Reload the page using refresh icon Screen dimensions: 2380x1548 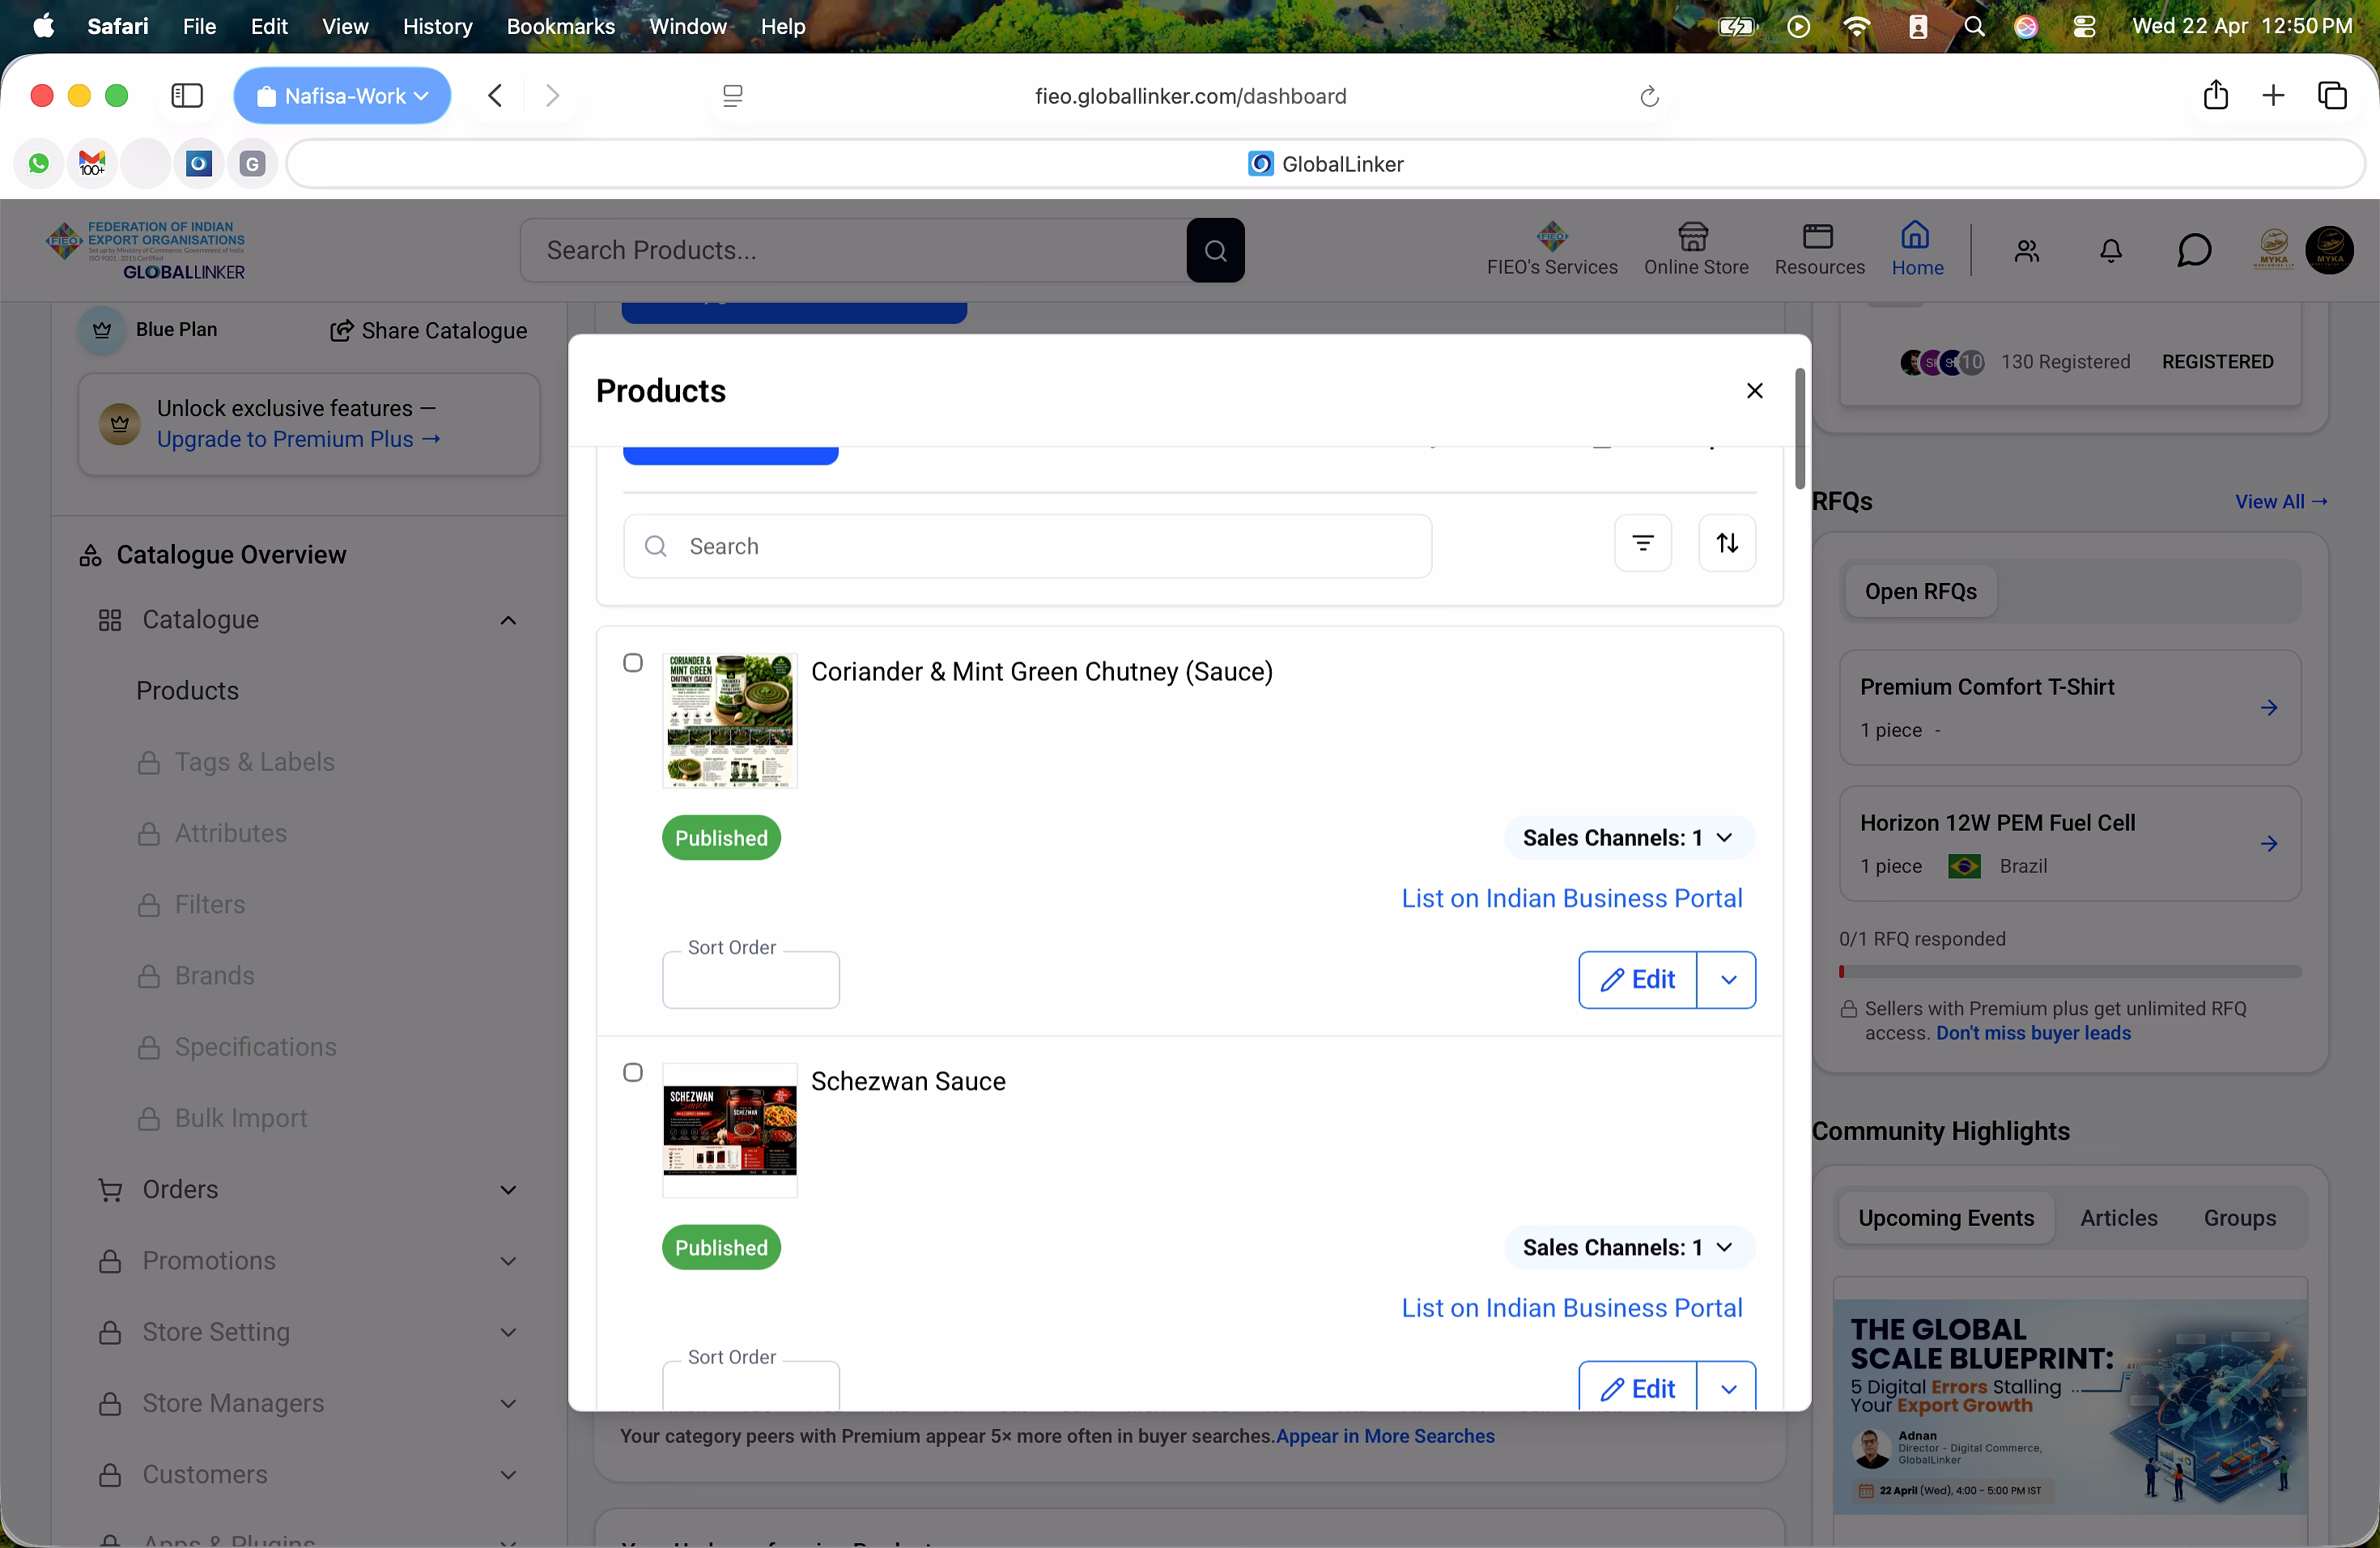coord(1649,96)
